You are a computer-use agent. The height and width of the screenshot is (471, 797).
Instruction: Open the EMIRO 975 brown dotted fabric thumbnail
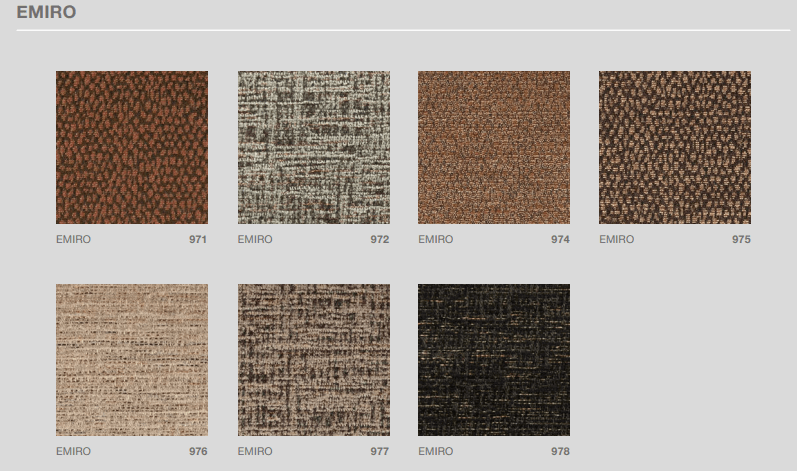tap(675, 147)
